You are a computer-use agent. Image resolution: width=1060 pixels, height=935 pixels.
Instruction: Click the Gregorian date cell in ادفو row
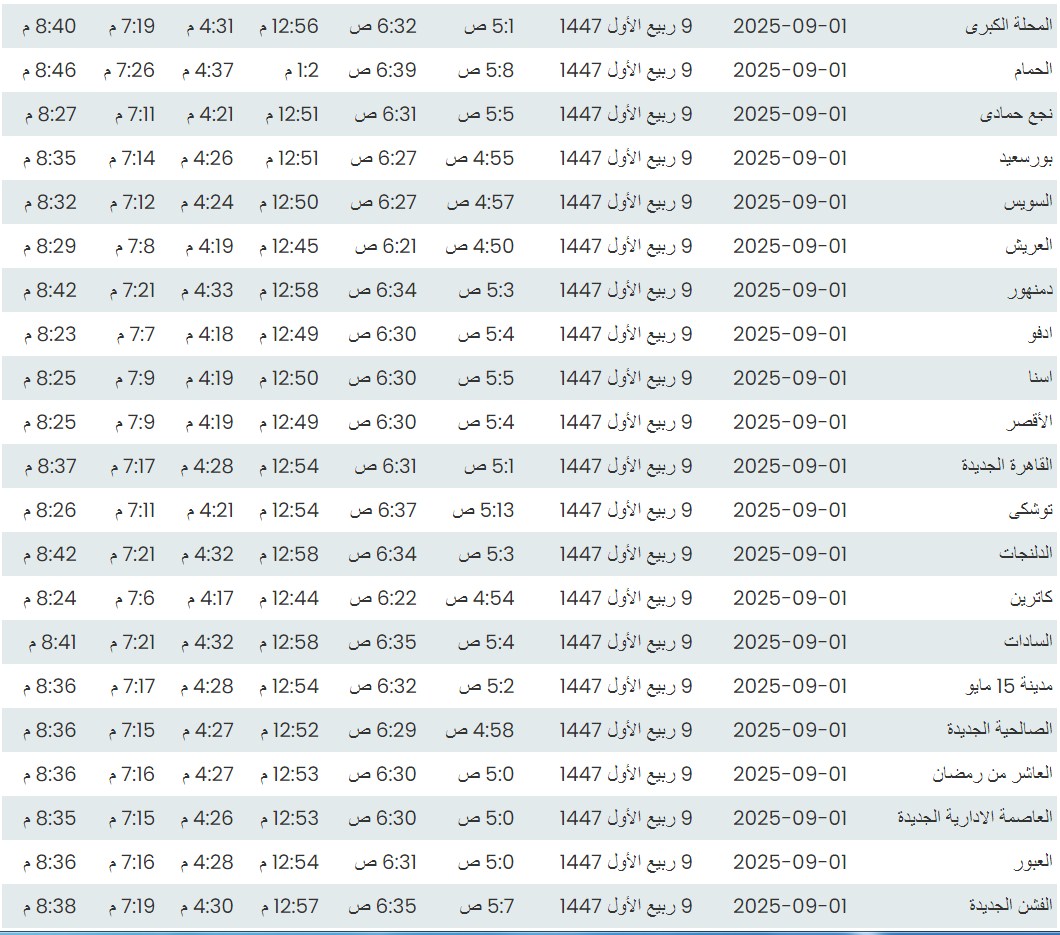click(789, 335)
